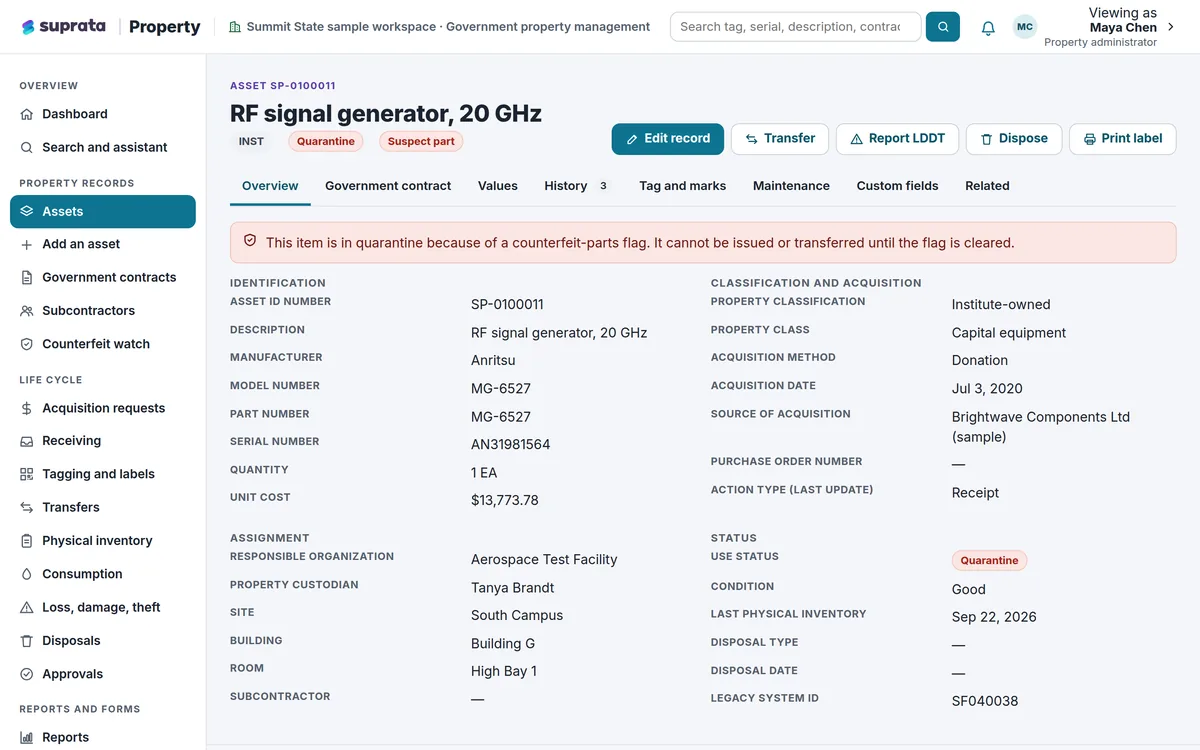
Task: Open the MC avatar menu
Action: tap(1025, 27)
